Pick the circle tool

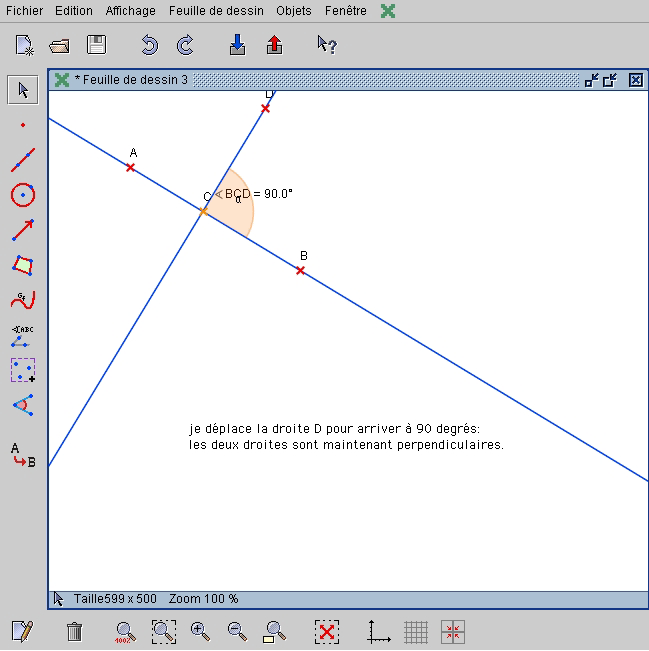click(23, 195)
